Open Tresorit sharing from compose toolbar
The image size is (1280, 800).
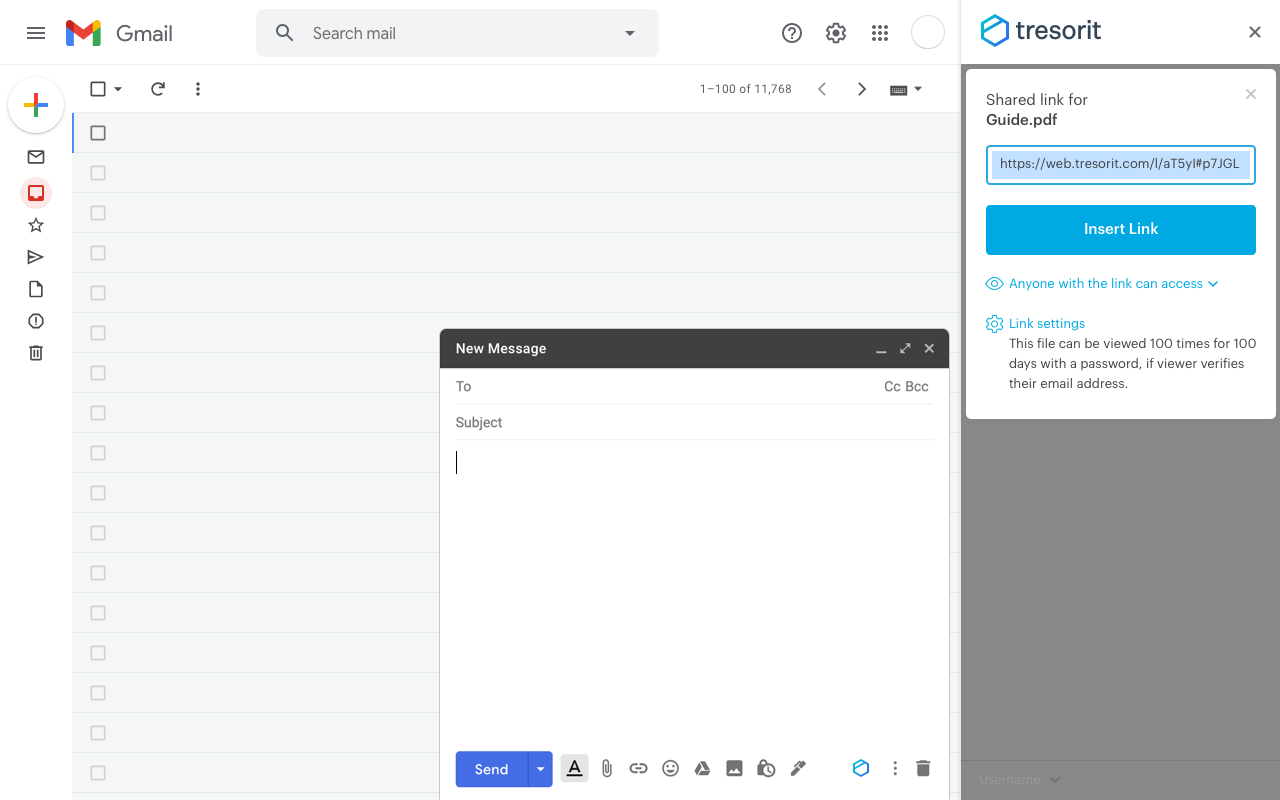[861, 768]
